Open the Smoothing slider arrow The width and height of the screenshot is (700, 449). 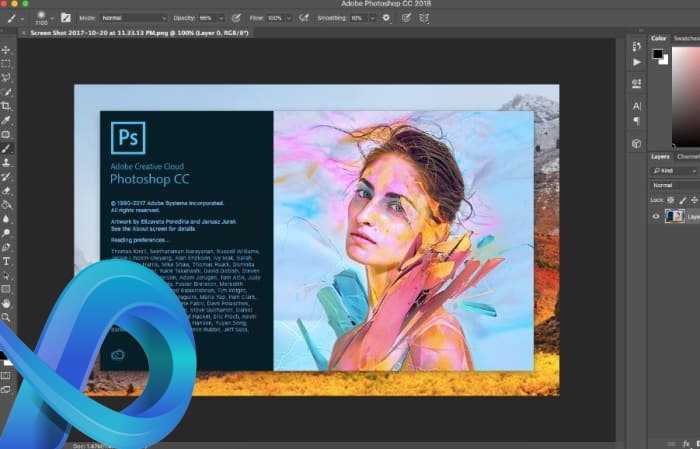[371, 18]
